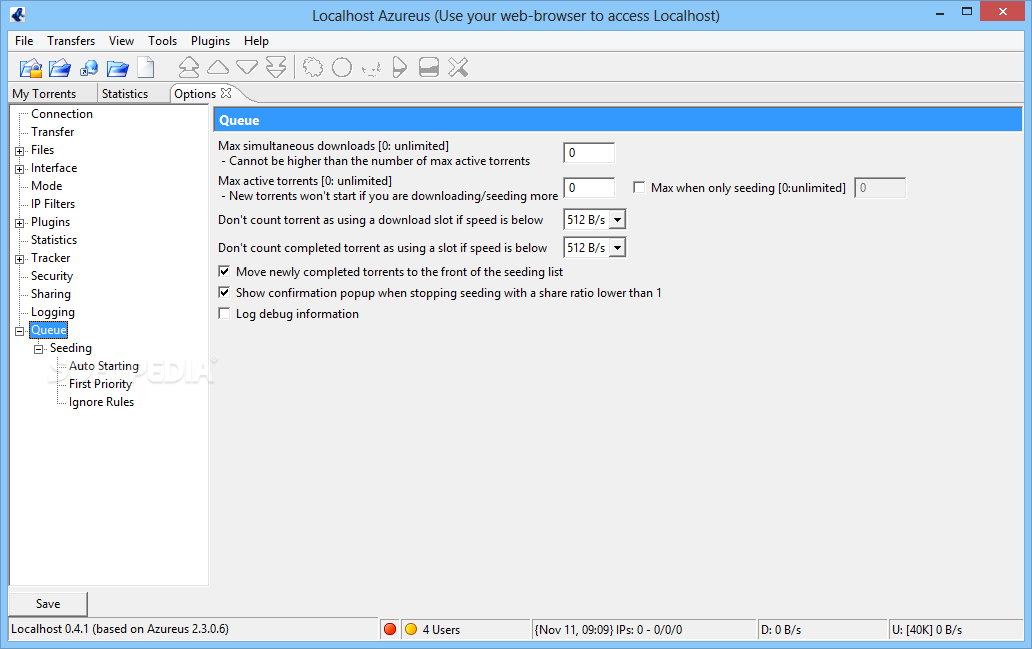Collapse the Queue tree node
This screenshot has width=1032, height=649.
coord(20,331)
